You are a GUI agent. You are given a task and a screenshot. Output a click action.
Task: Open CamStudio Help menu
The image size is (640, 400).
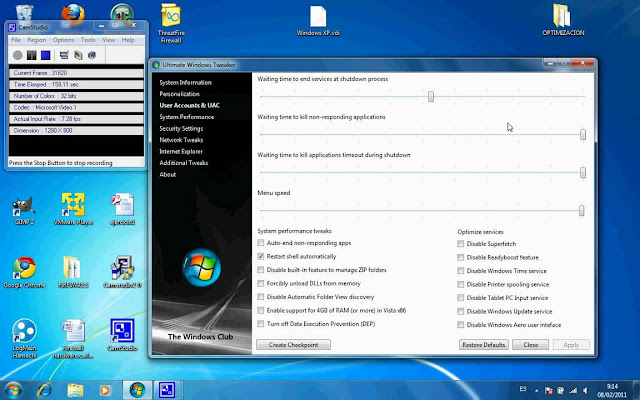point(128,40)
